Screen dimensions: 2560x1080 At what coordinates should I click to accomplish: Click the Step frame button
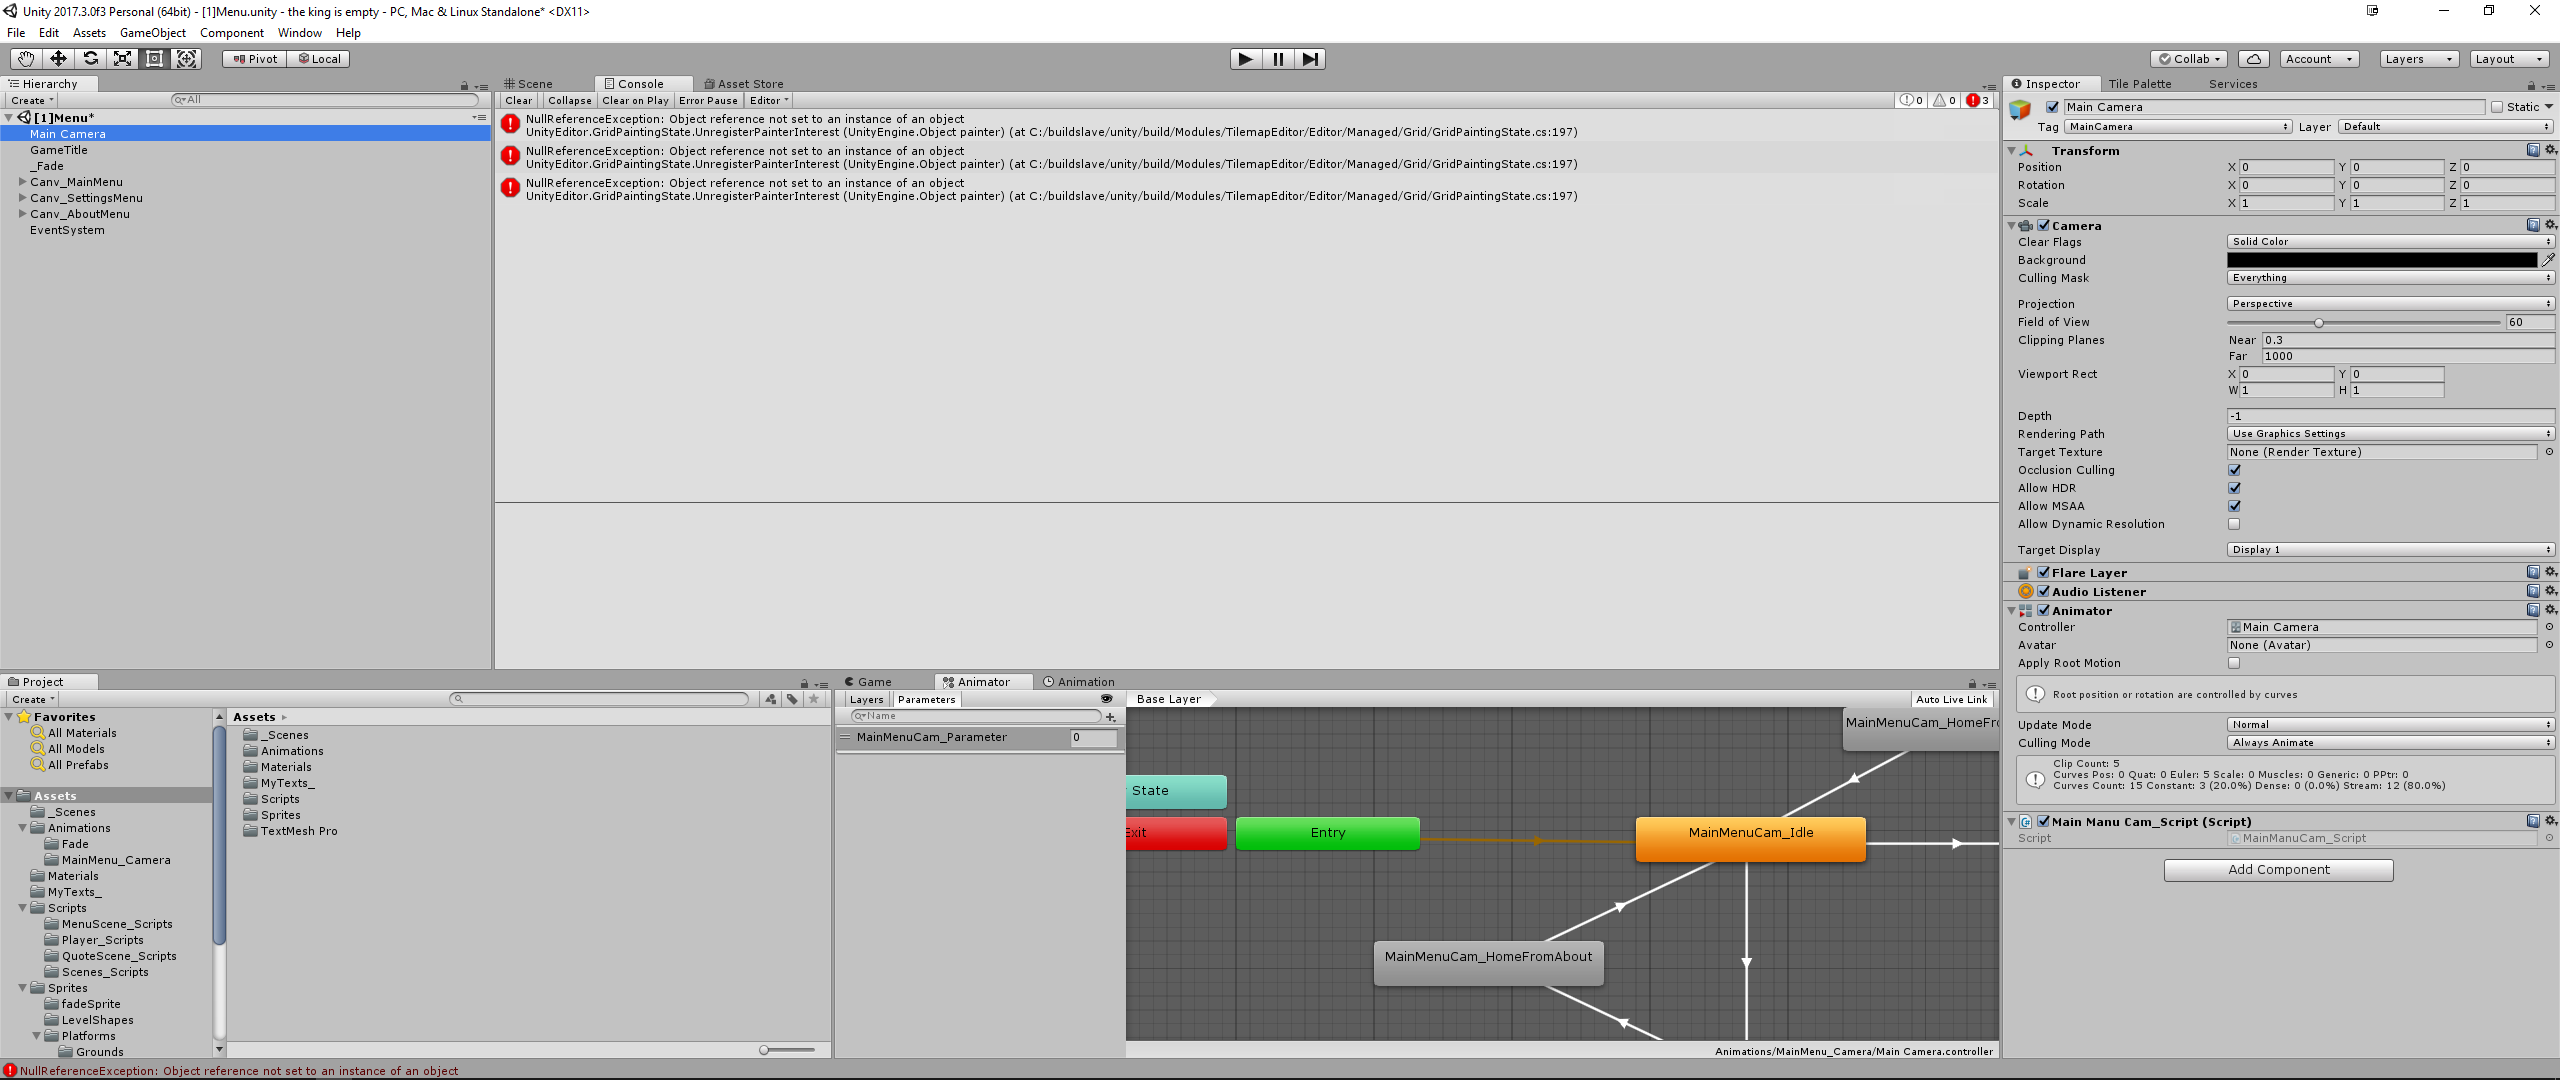(x=1310, y=59)
